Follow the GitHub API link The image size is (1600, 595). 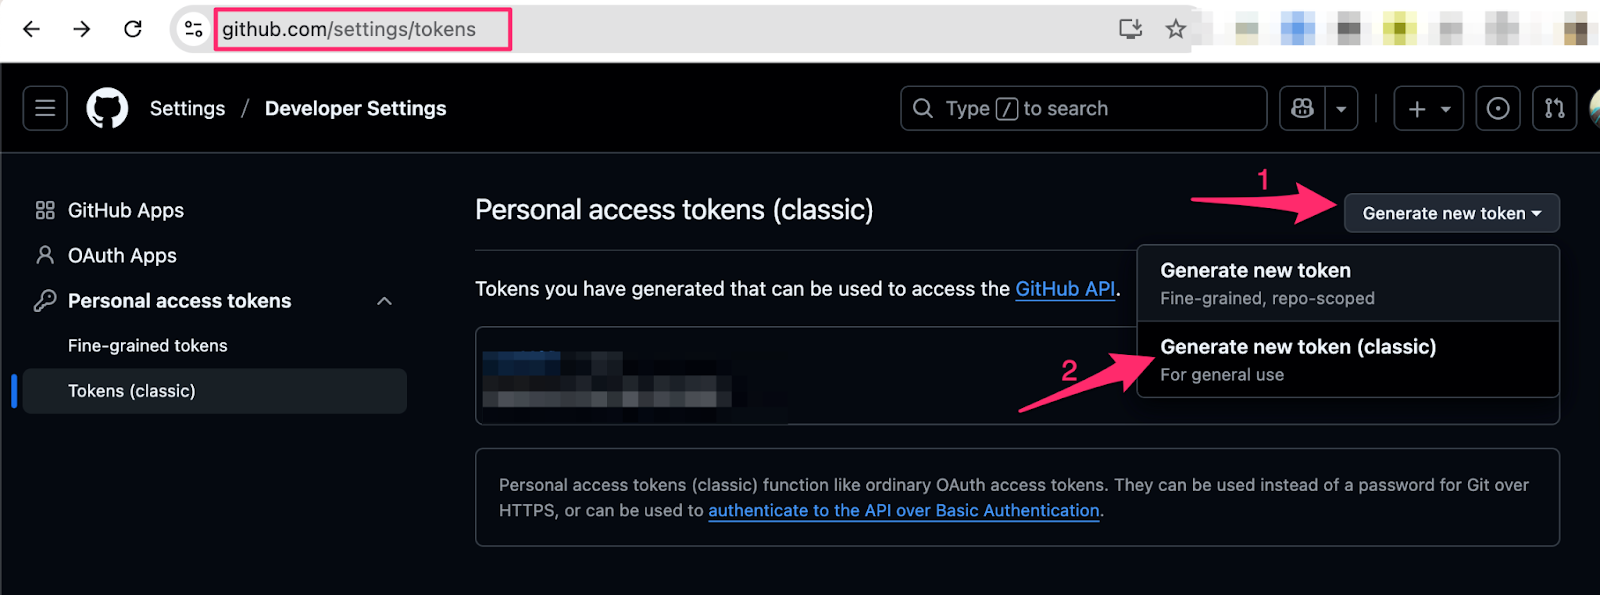[x=1065, y=289]
